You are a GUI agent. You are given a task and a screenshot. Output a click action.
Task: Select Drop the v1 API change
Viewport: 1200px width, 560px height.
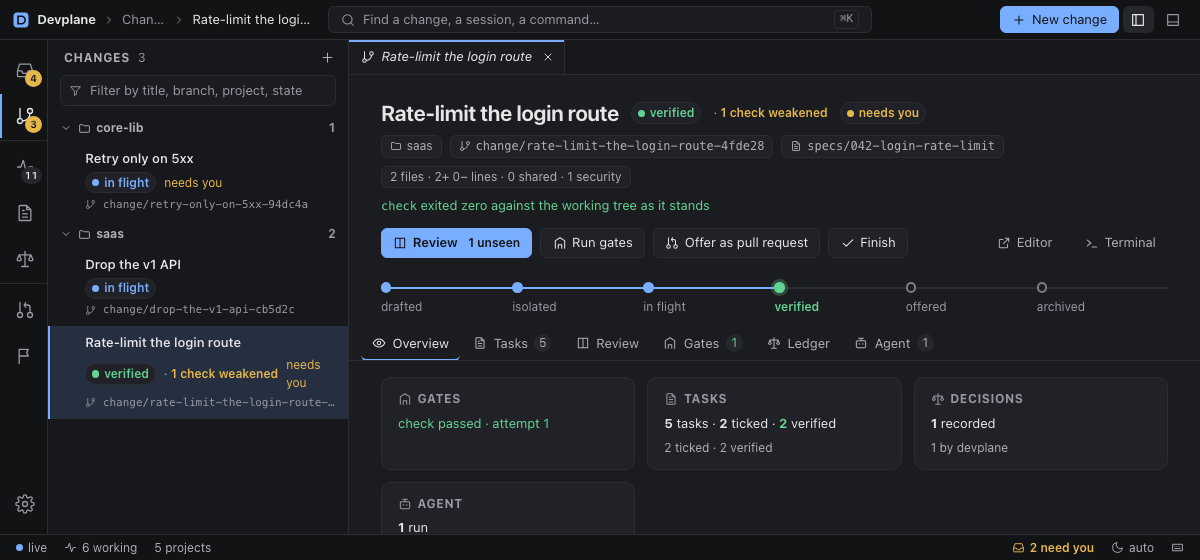198,287
